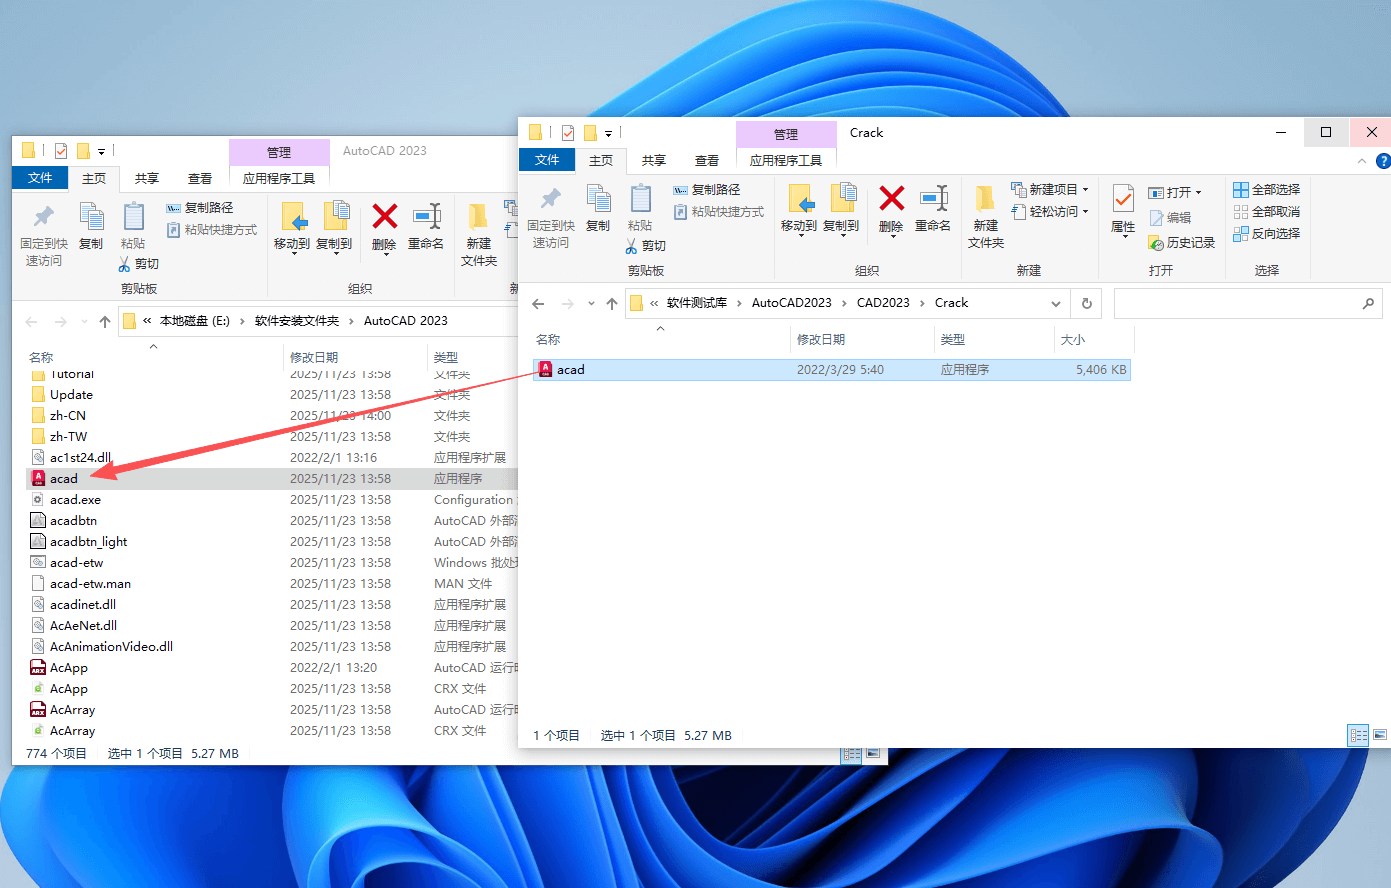1391x888 pixels.
Task: Click the New Folder (新建文件夹) icon
Action: coord(985,213)
